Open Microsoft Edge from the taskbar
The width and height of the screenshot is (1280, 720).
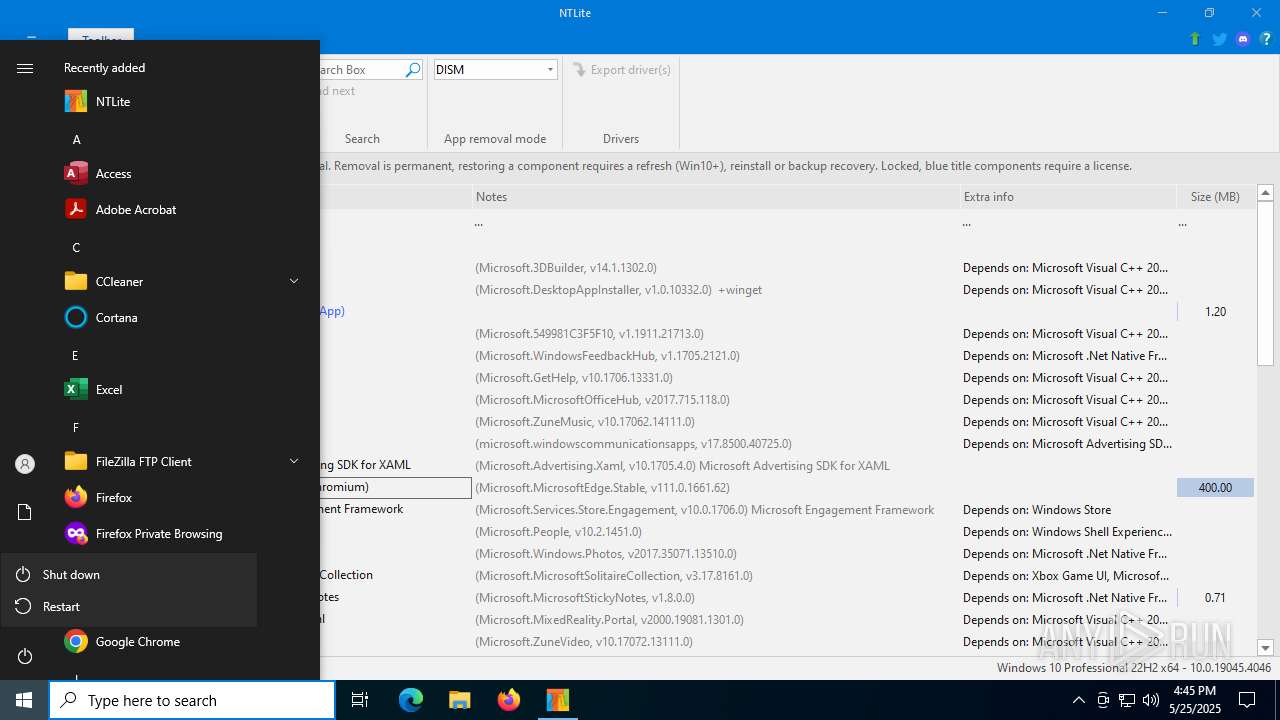coord(411,700)
